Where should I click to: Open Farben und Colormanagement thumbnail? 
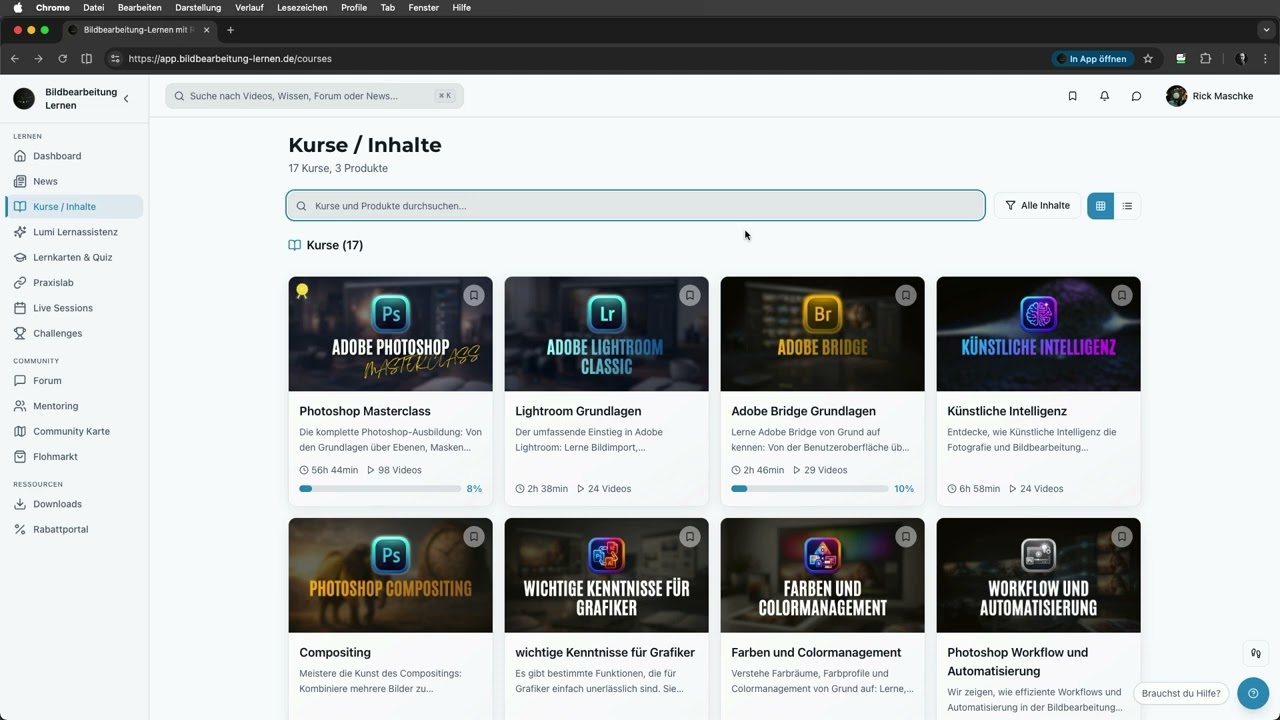[822, 575]
